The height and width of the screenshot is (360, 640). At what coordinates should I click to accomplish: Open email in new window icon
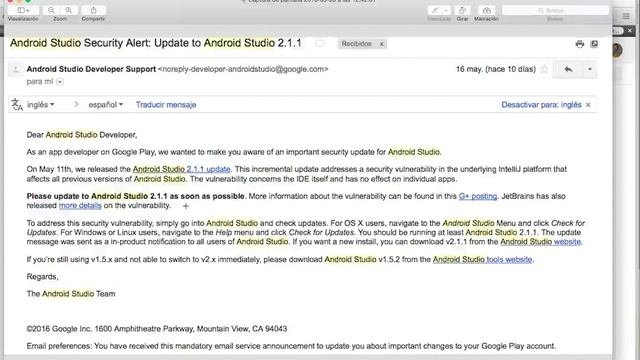(x=594, y=44)
